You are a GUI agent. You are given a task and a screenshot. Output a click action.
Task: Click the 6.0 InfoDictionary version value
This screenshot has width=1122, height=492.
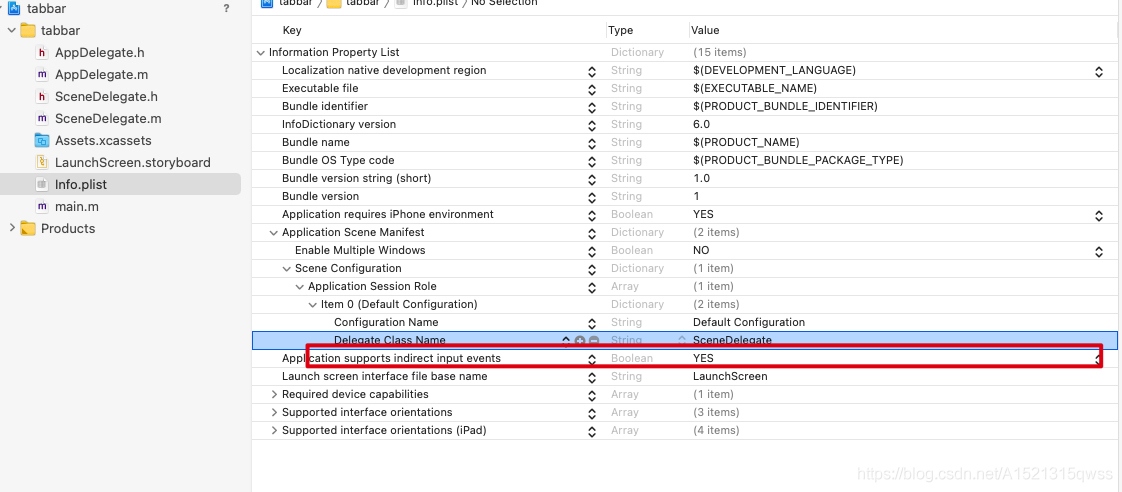click(x=701, y=124)
